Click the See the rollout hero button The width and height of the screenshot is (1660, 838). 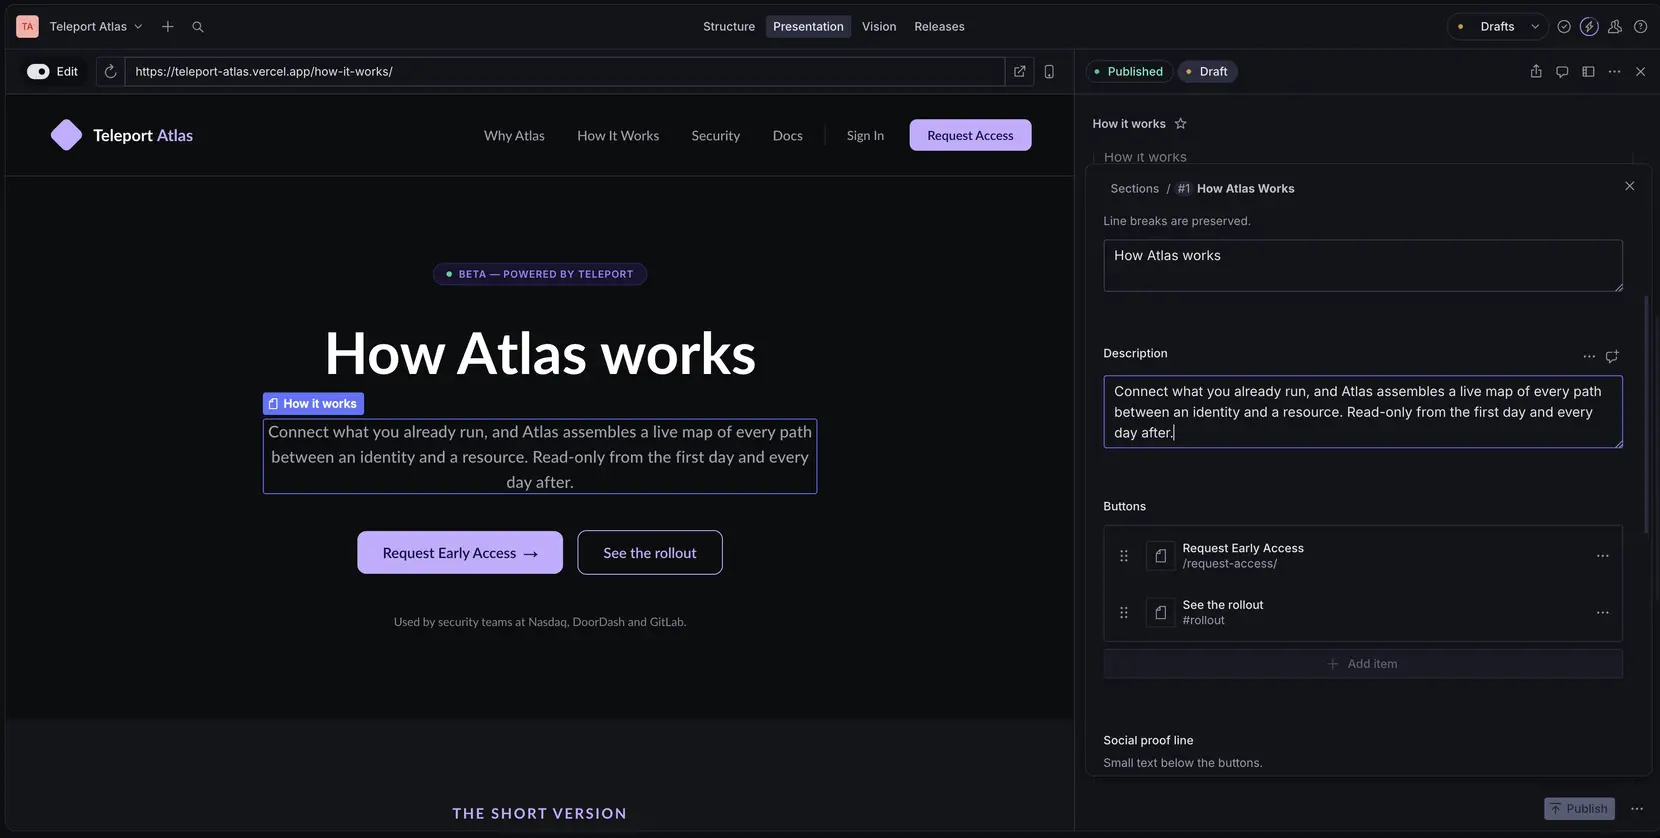coord(650,553)
